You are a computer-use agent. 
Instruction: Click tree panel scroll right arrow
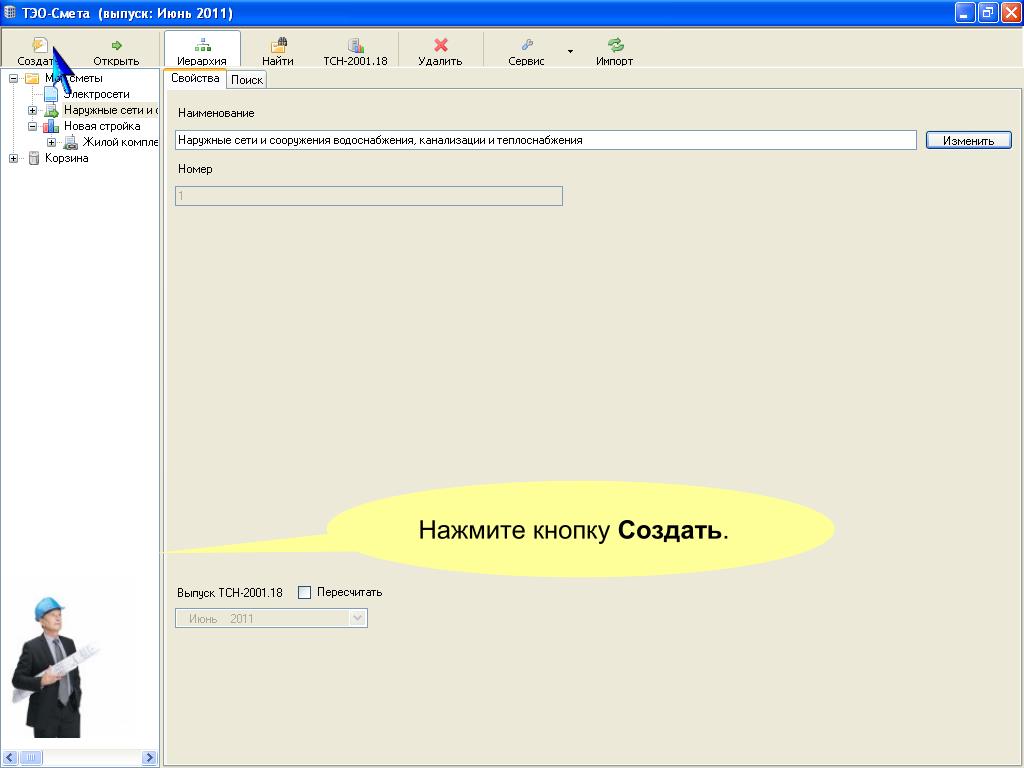pos(150,758)
